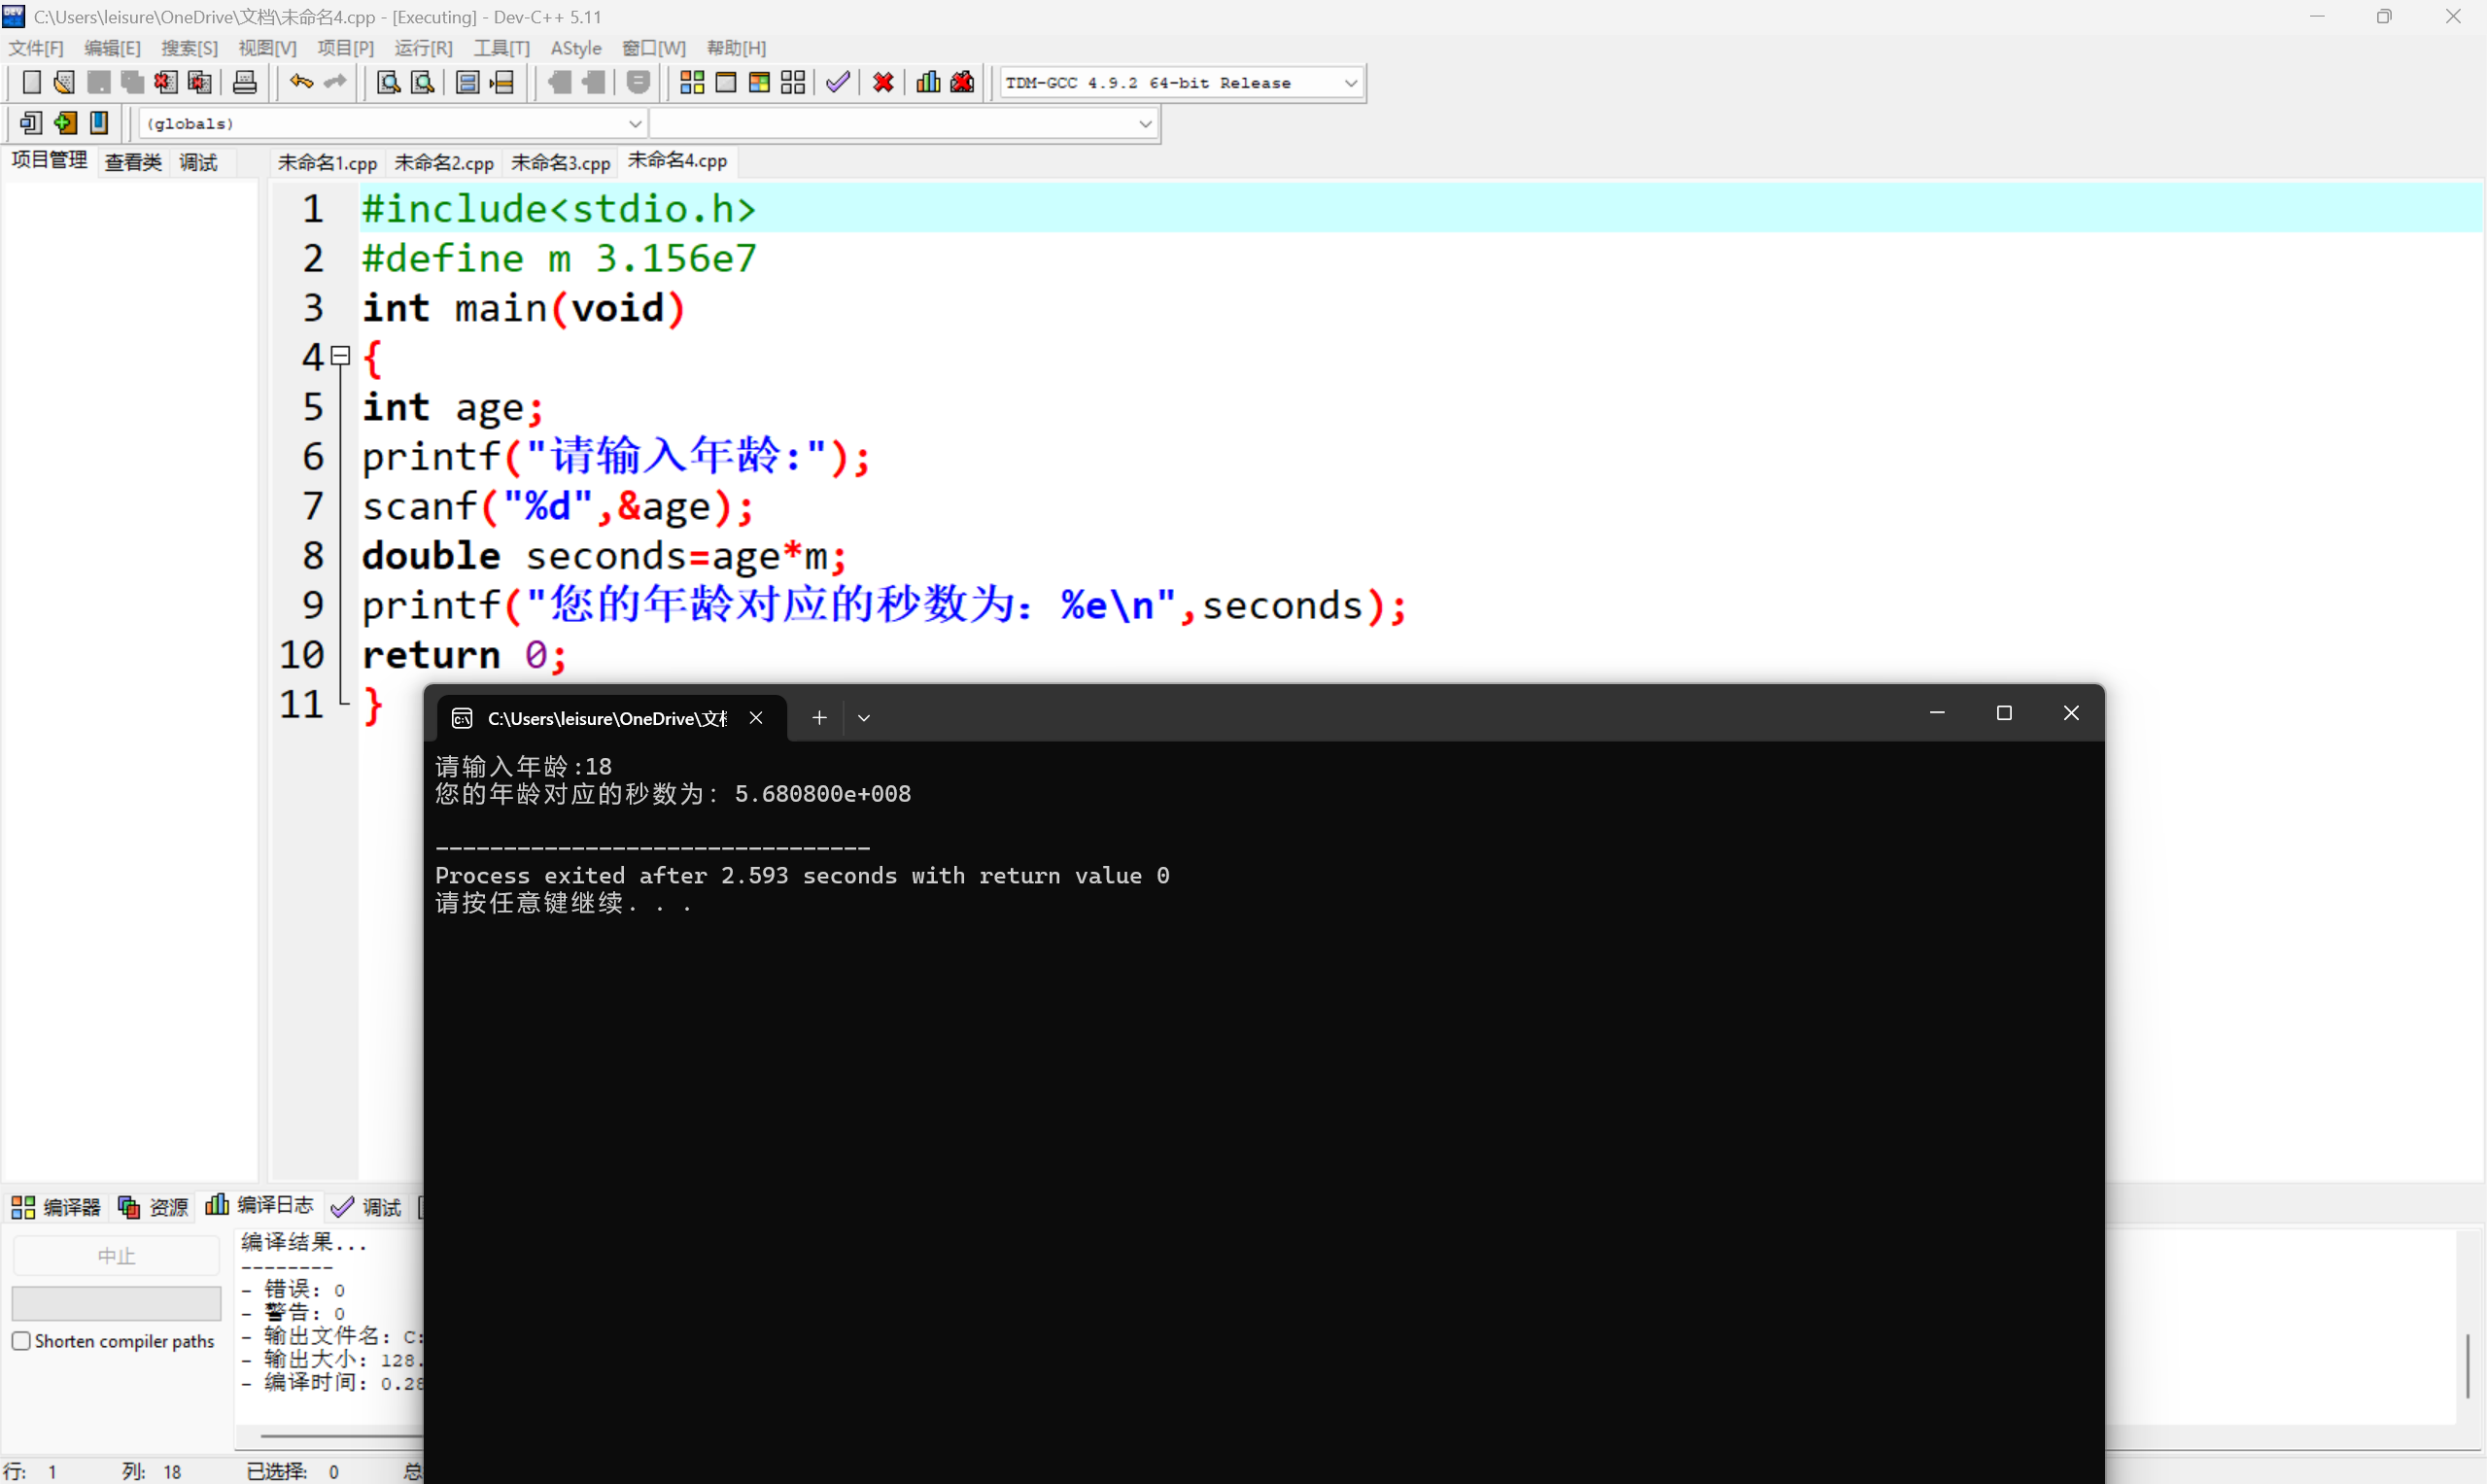
Task: Click the New file toolbar icon
Action: pyautogui.click(x=31, y=82)
